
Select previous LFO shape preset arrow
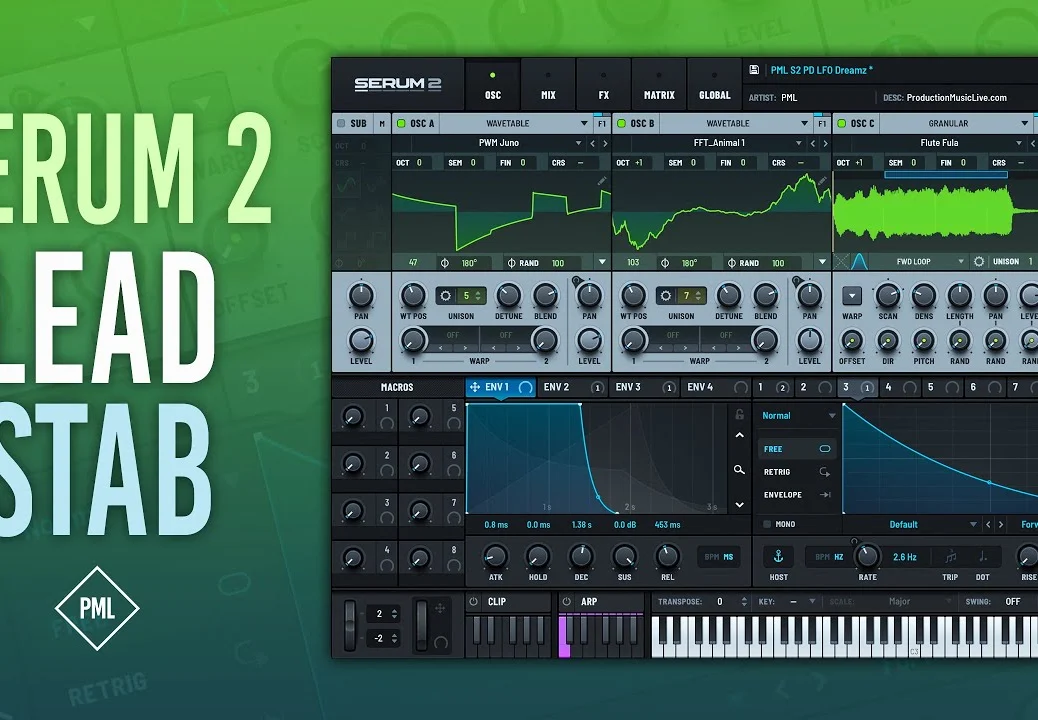pyautogui.click(x=988, y=525)
